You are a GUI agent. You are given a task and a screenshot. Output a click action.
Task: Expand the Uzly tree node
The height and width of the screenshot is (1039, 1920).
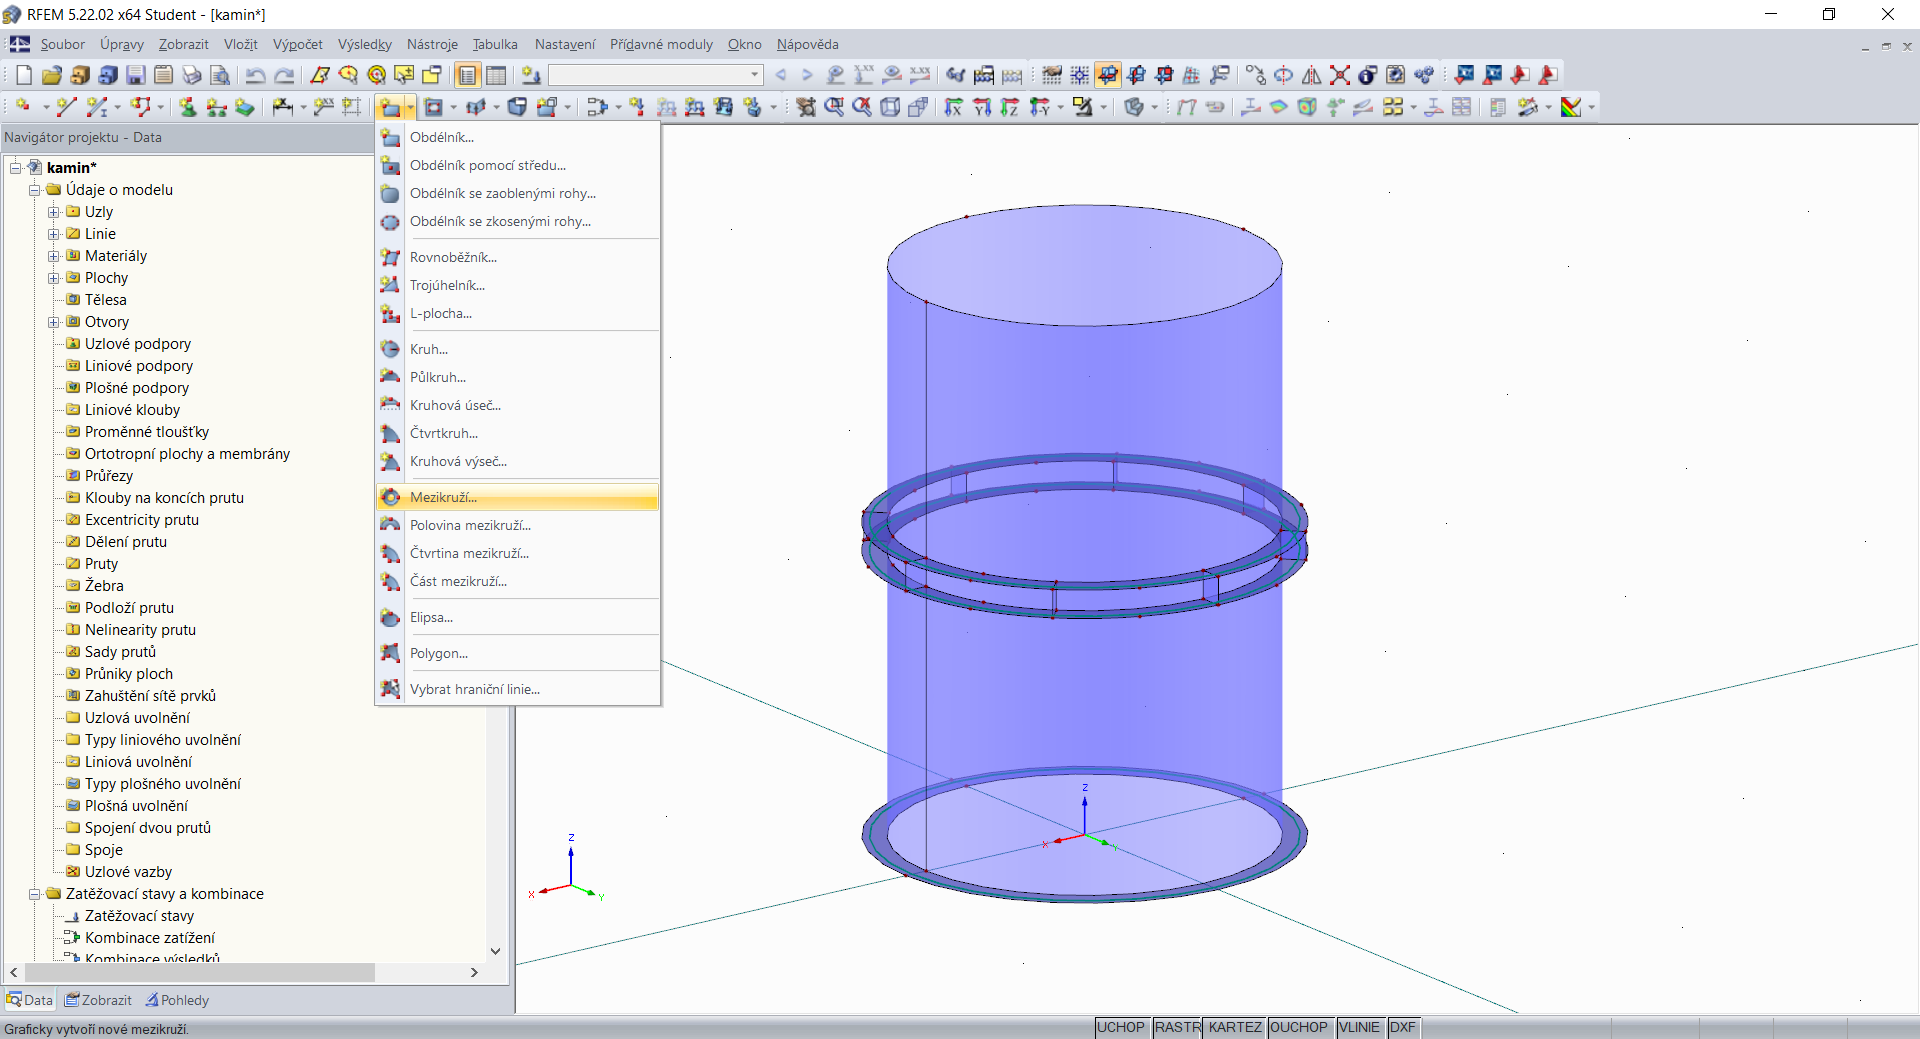click(54, 212)
